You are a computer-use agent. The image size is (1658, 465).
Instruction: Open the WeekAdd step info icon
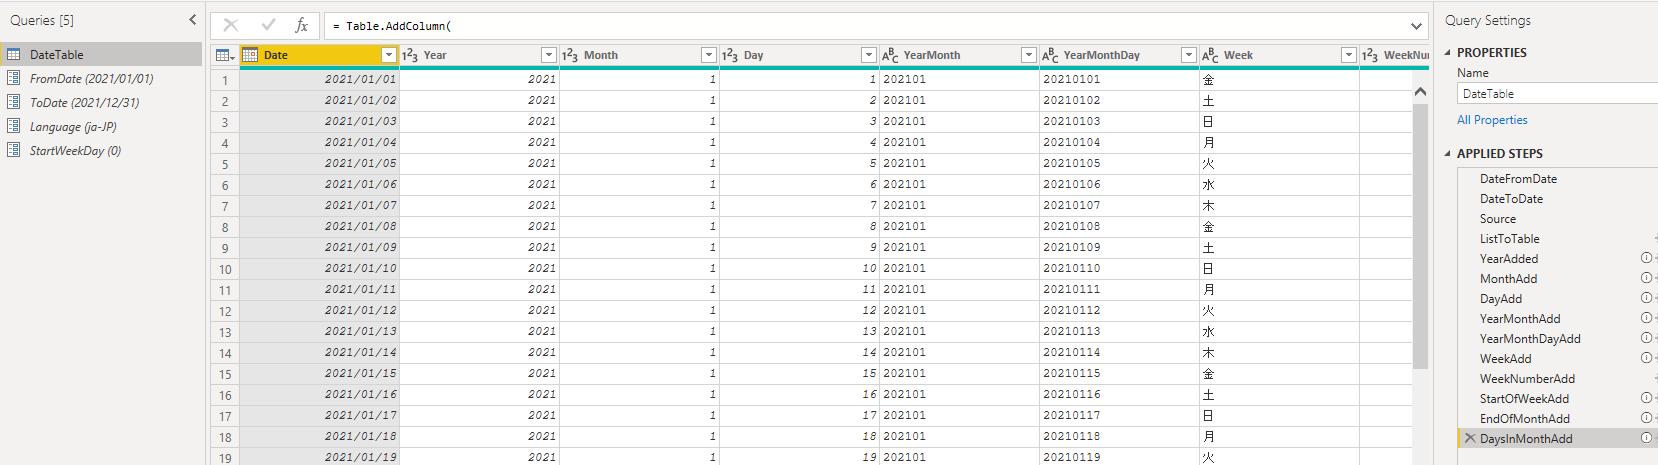pyautogui.click(x=1646, y=358)
